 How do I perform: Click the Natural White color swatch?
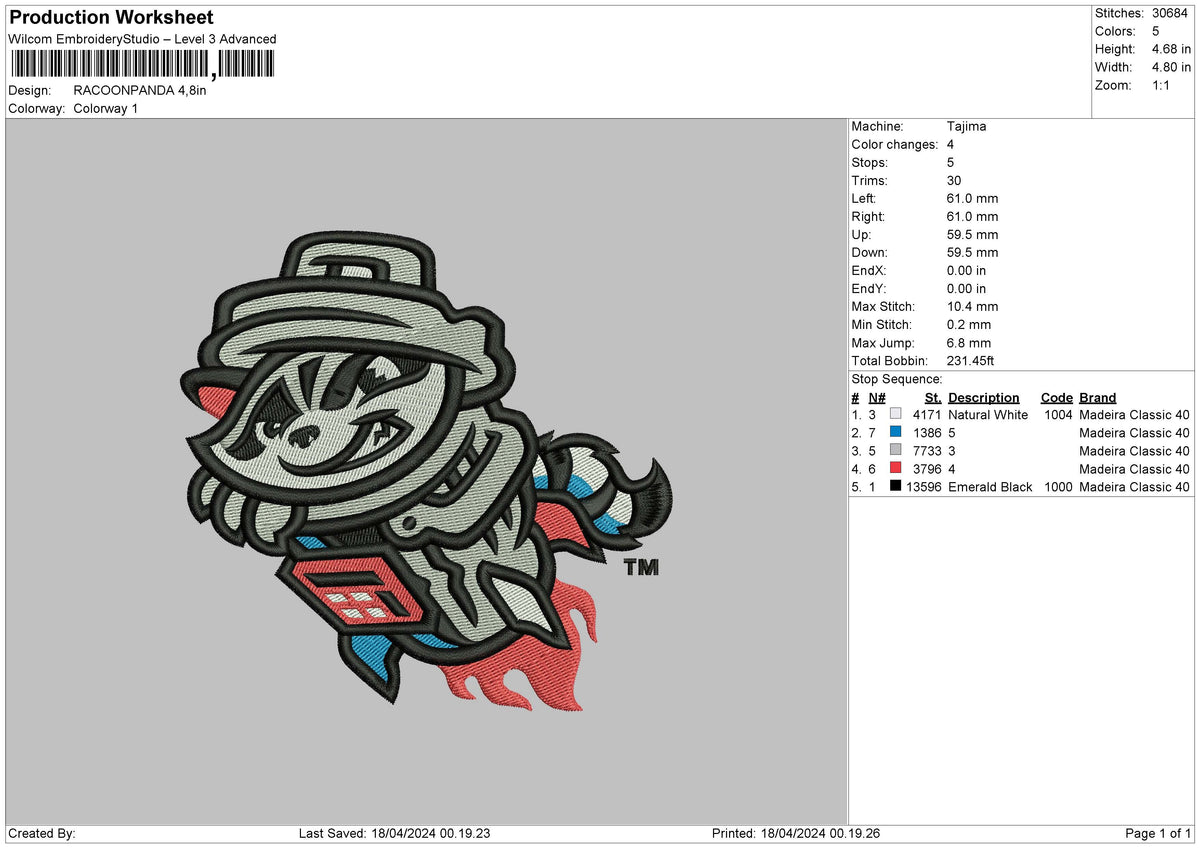(x=895, y=414)
